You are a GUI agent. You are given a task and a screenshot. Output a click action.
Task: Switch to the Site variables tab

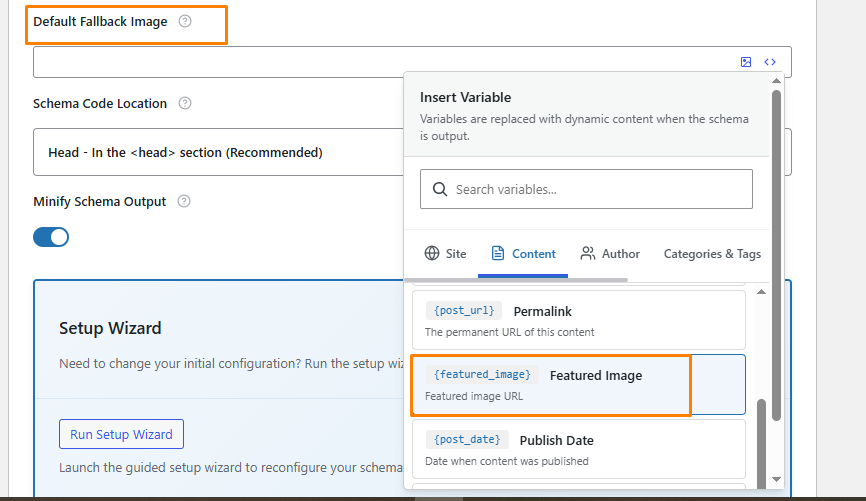click(445, 254)
